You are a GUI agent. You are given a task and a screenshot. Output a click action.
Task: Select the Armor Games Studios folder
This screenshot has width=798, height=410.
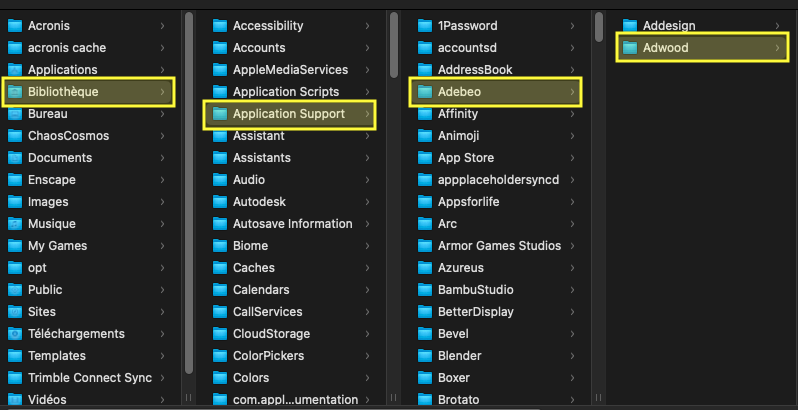coord(496,246)
